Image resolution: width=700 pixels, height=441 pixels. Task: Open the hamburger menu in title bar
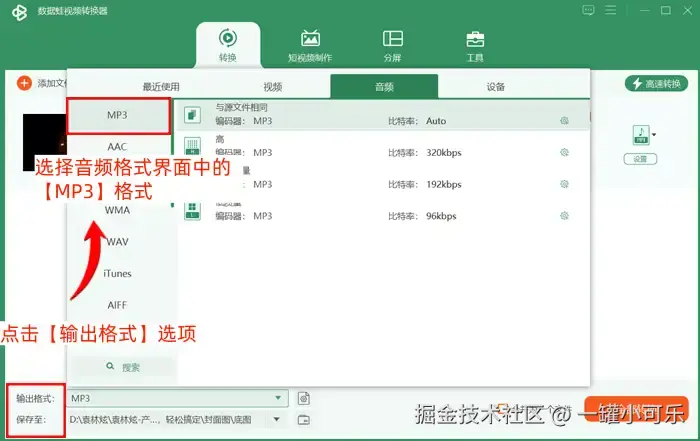click(610, 10)
